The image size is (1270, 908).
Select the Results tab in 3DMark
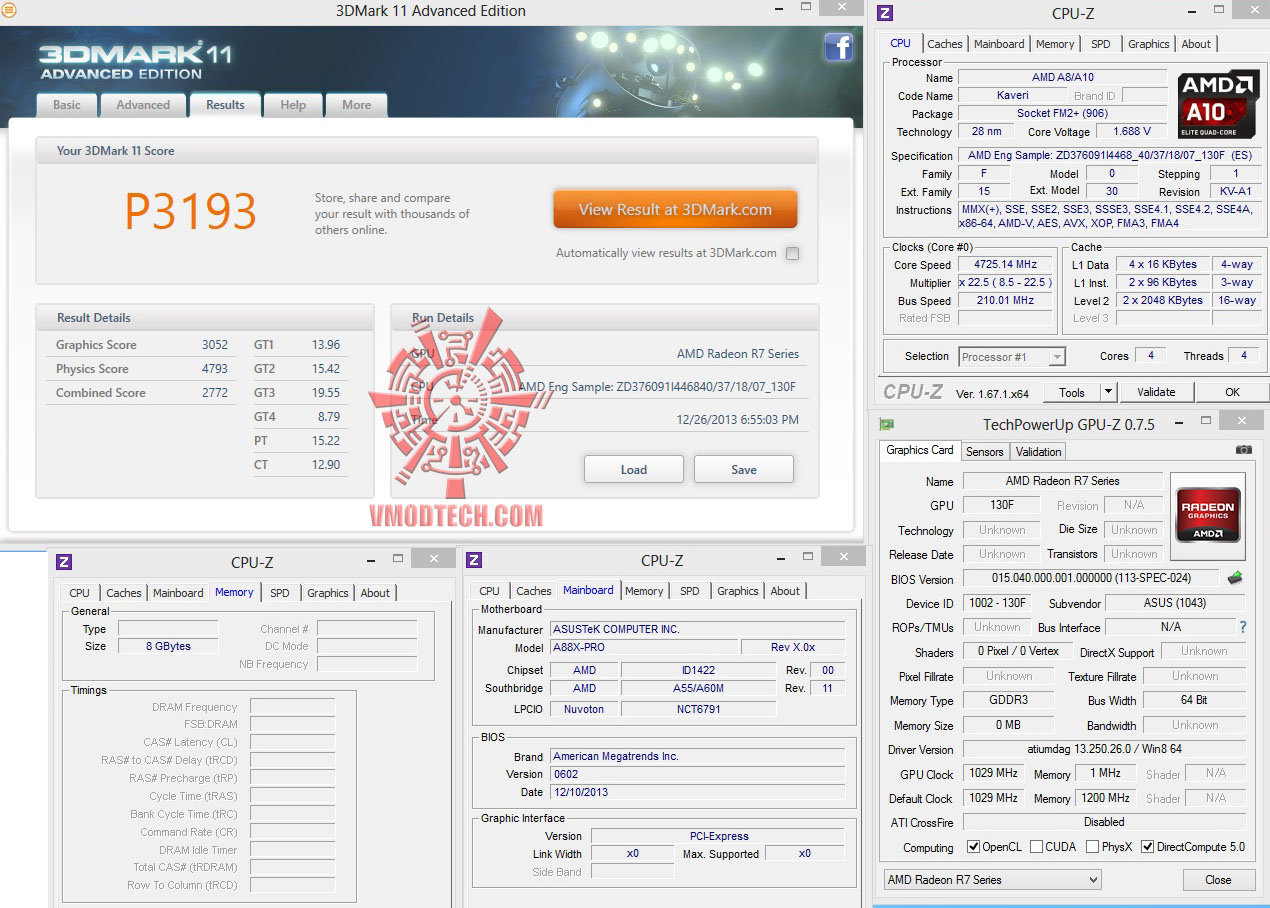point(225,105)
